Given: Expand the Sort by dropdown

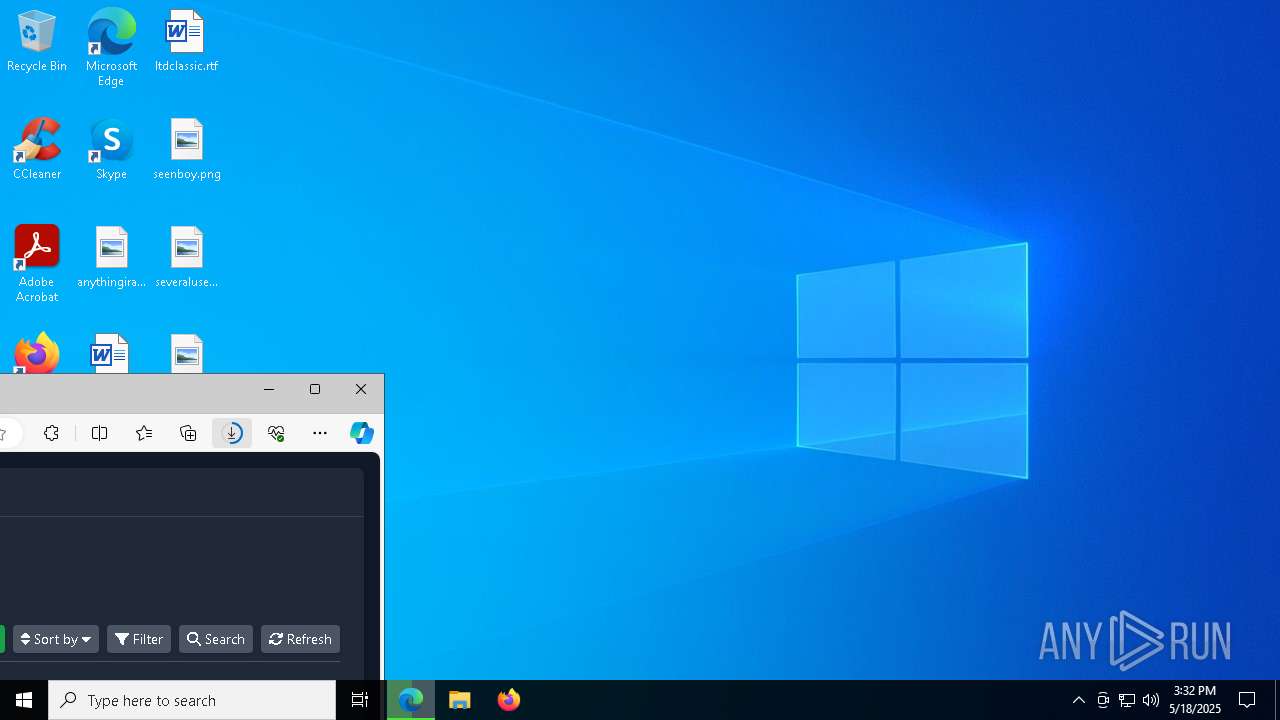Looking at the screenshot, I should 56,639.
